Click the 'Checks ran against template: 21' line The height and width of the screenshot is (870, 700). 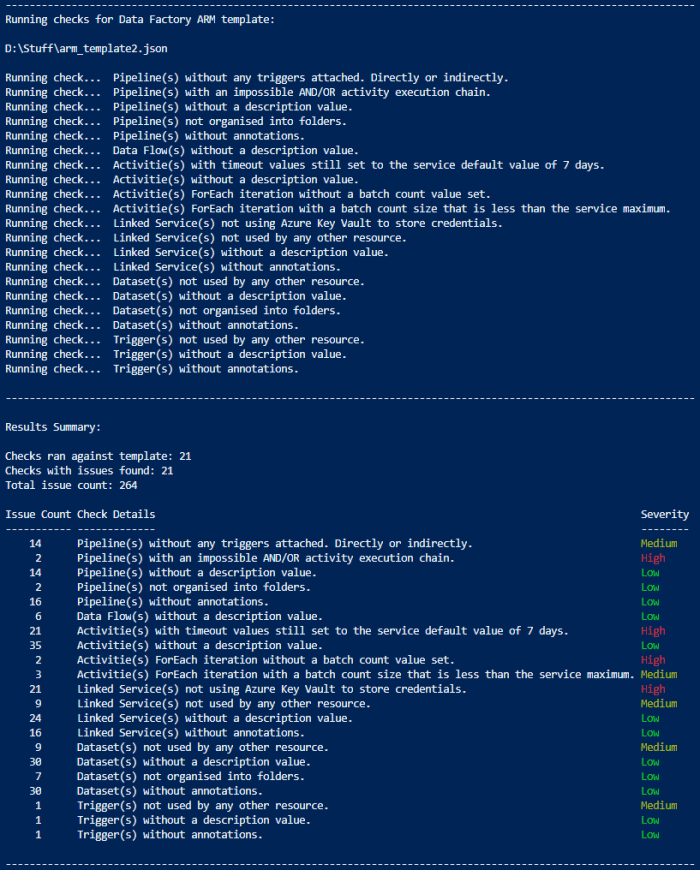point(98,456)
